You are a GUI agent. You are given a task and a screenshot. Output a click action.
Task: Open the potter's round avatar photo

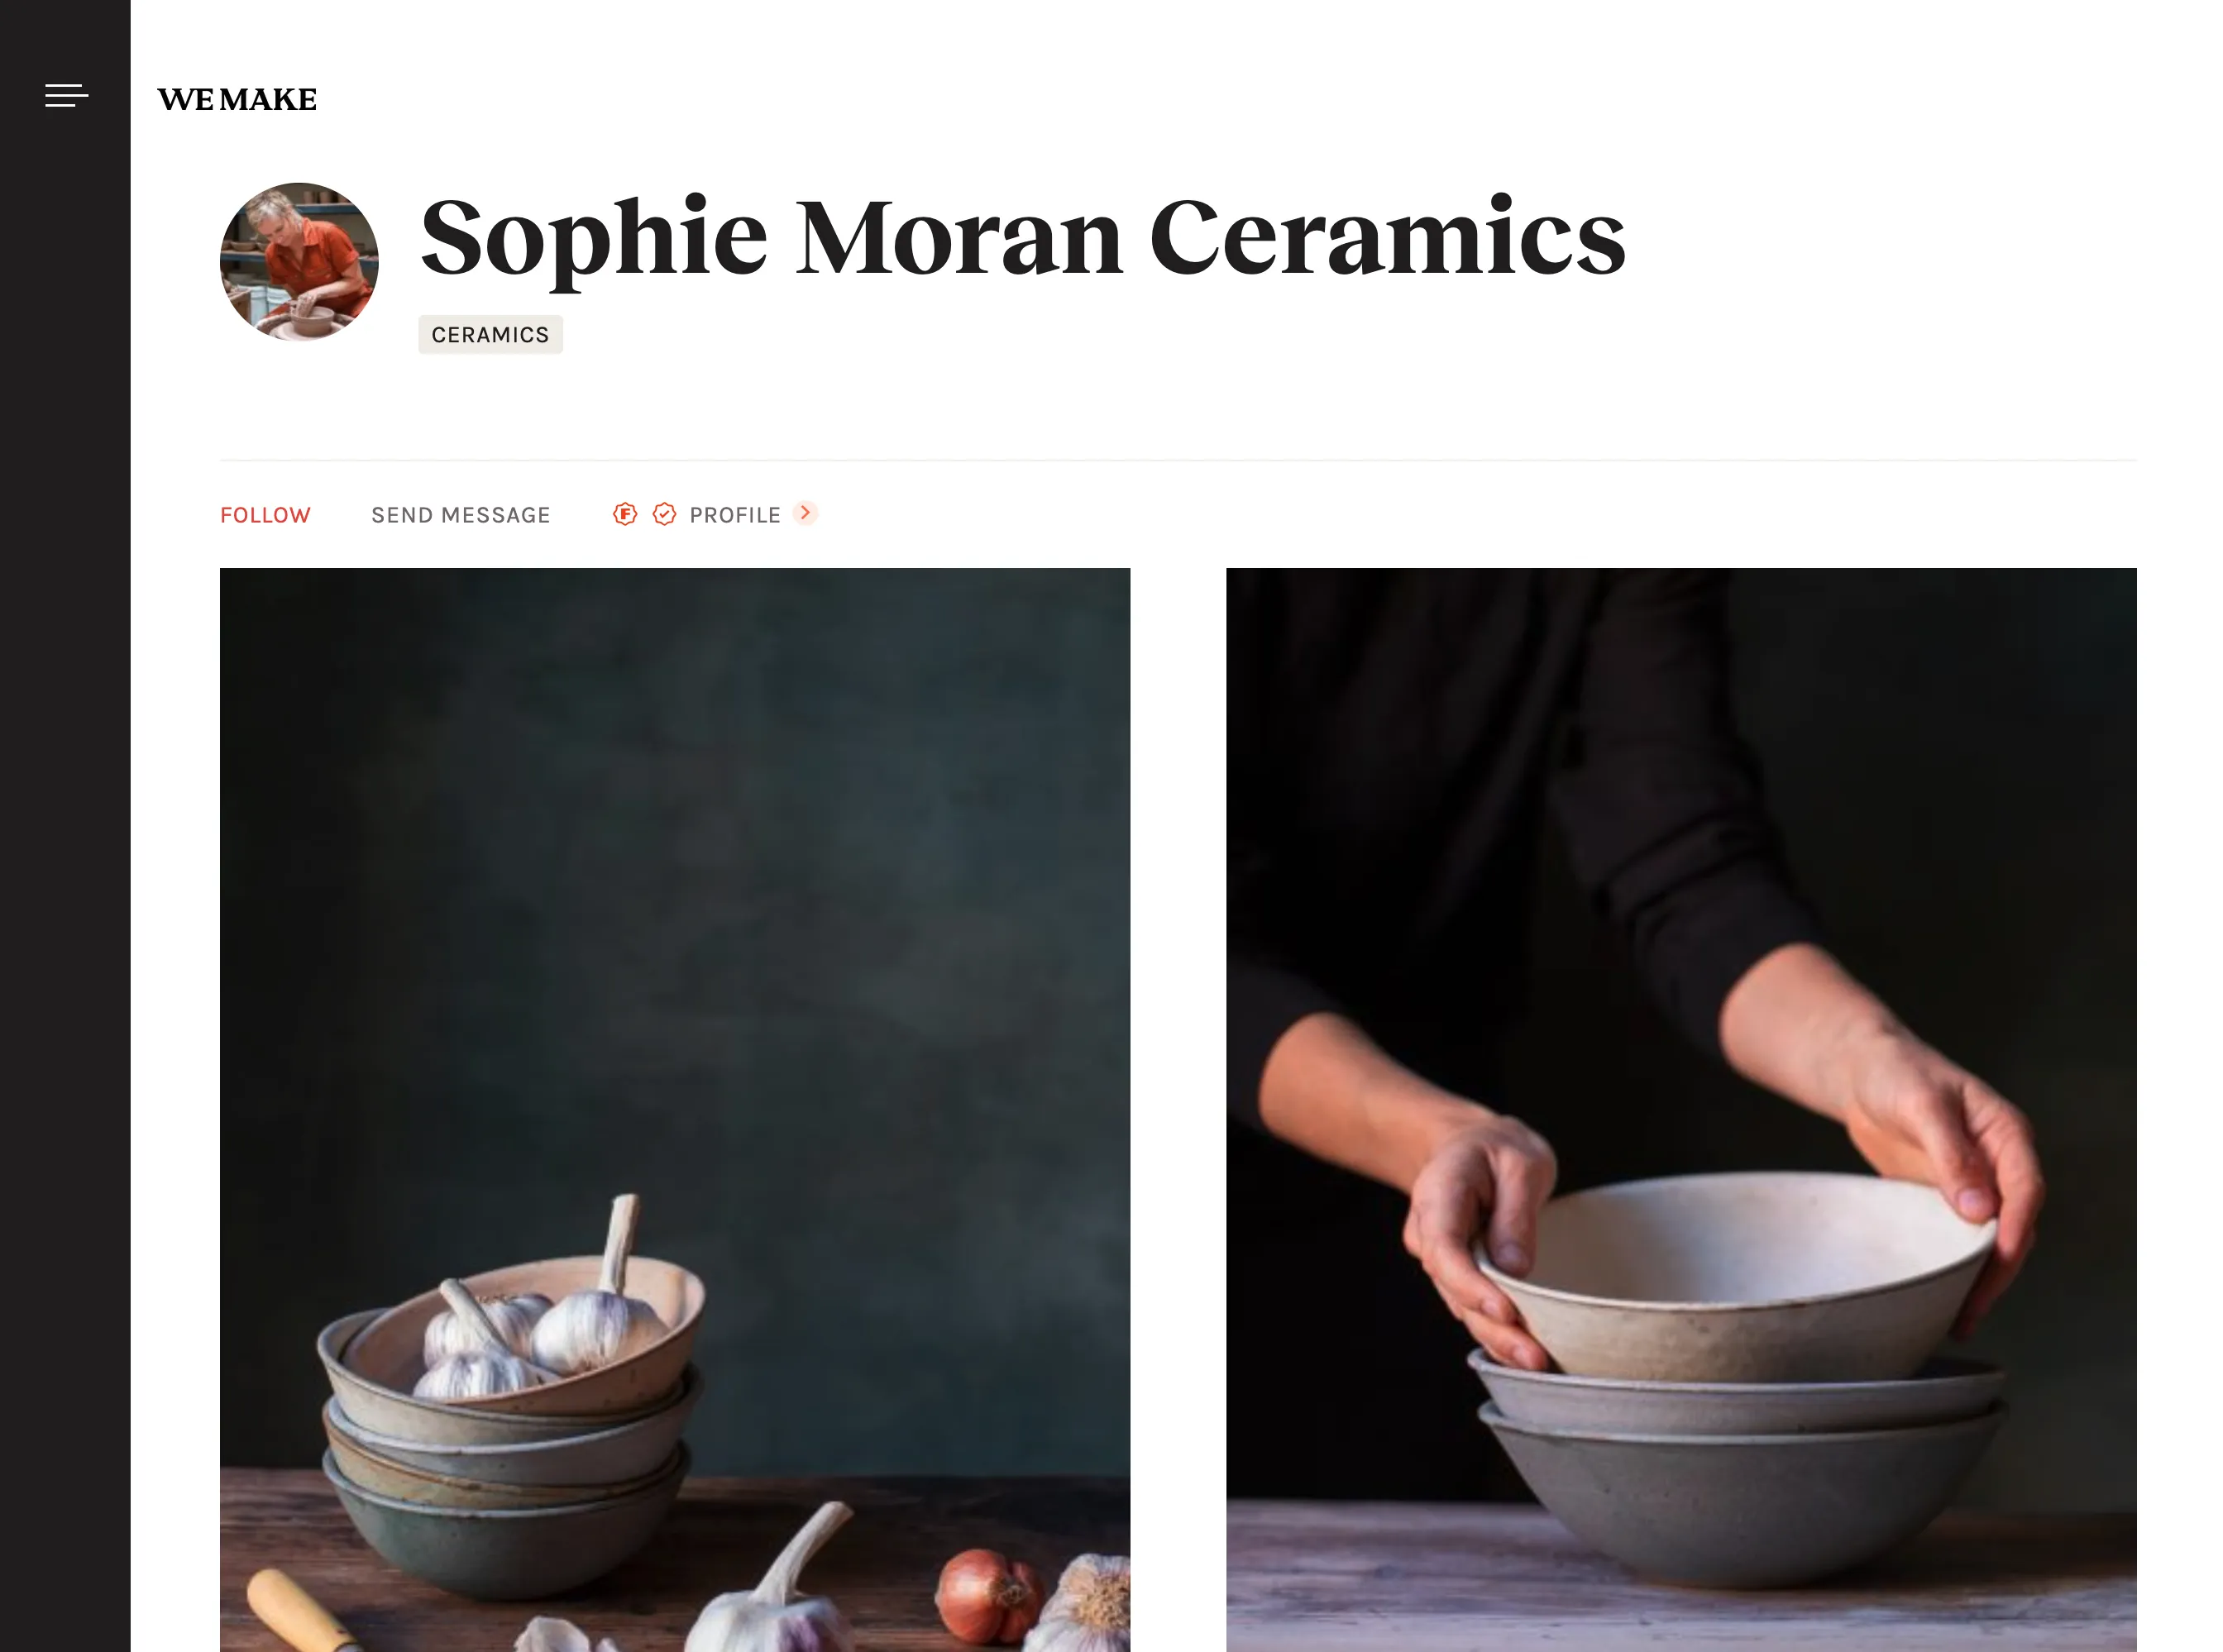[x=299, y=262]
